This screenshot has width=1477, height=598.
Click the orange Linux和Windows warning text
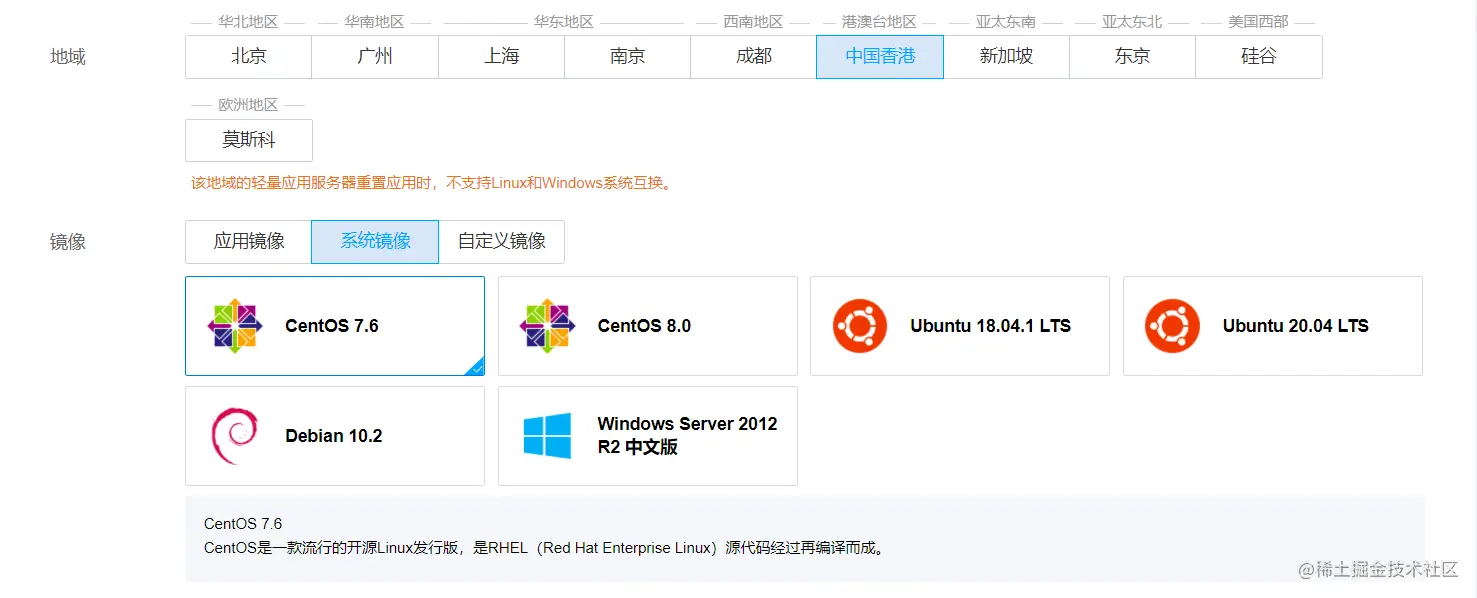(431, 183)
